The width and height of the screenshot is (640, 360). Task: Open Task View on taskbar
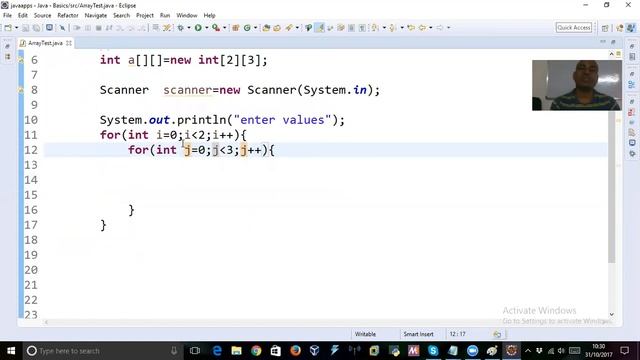coord(195,351)
